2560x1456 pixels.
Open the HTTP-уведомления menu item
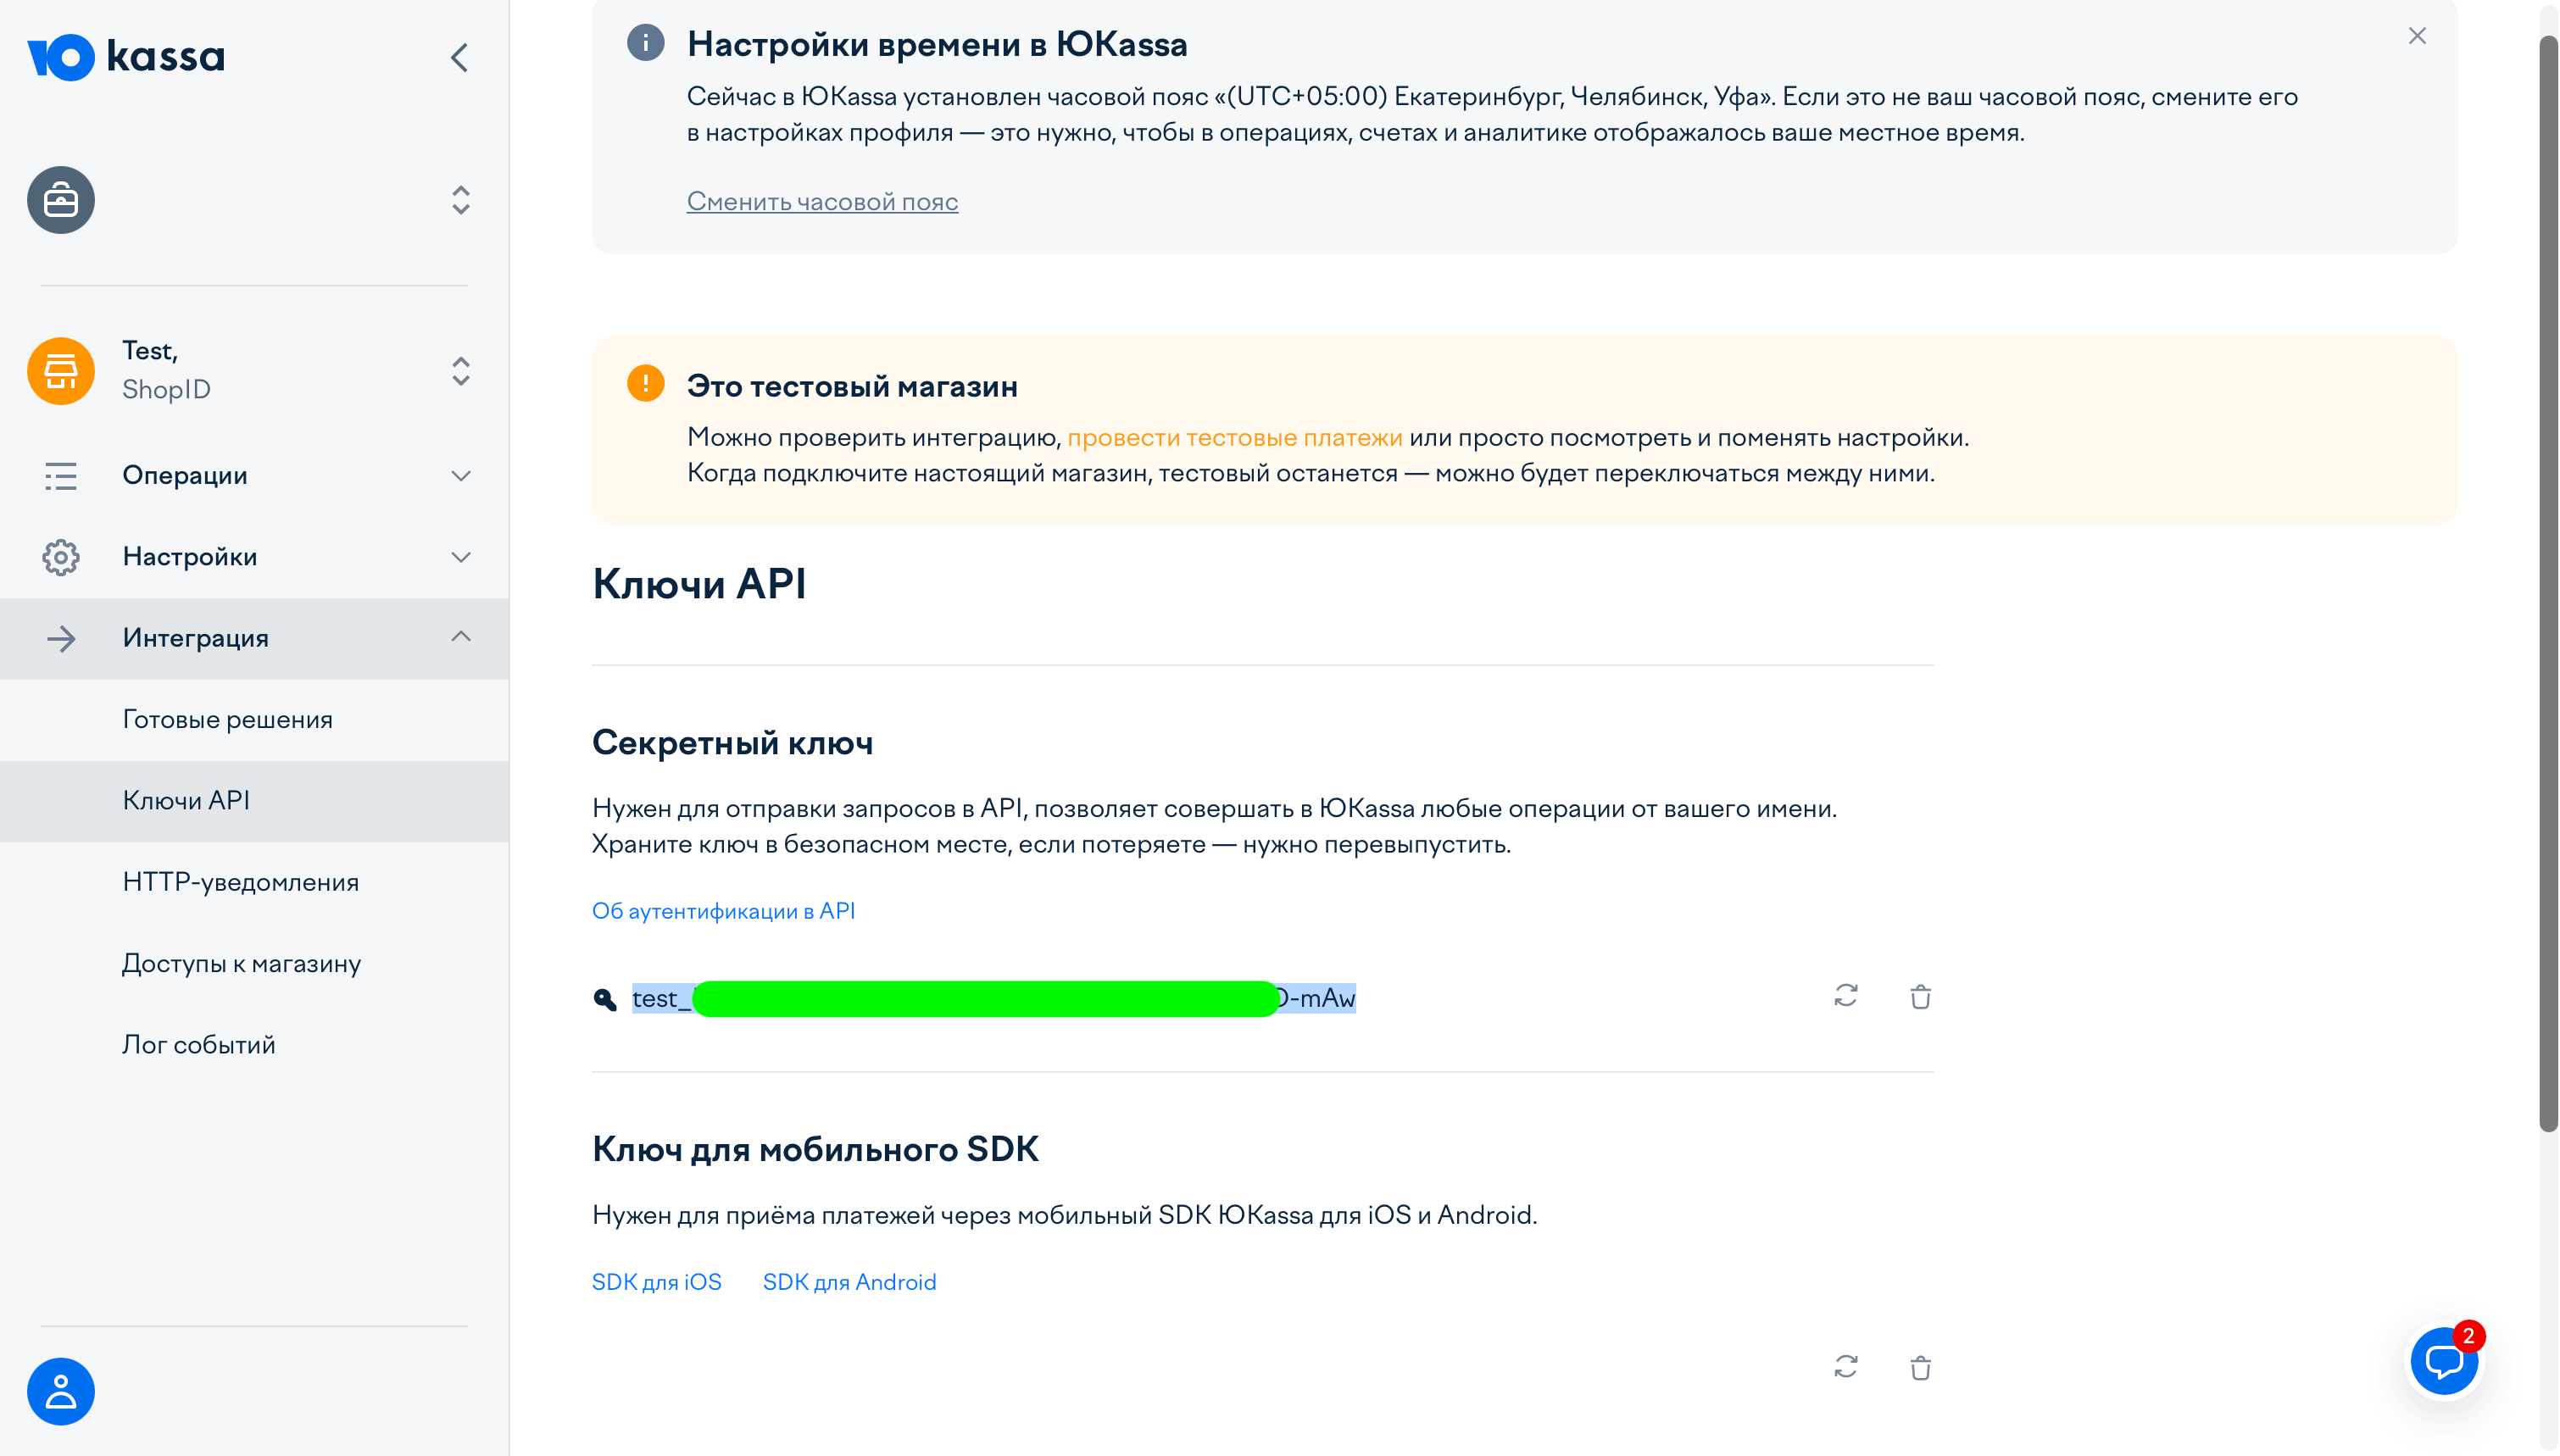point(240,881)
